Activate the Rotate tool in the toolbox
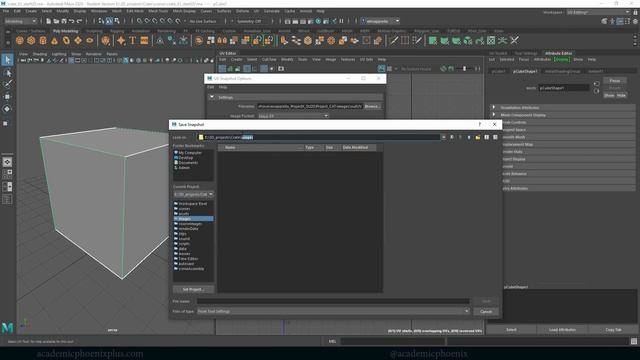The width and height of the screenshot is (640, 360). (7, 109)
